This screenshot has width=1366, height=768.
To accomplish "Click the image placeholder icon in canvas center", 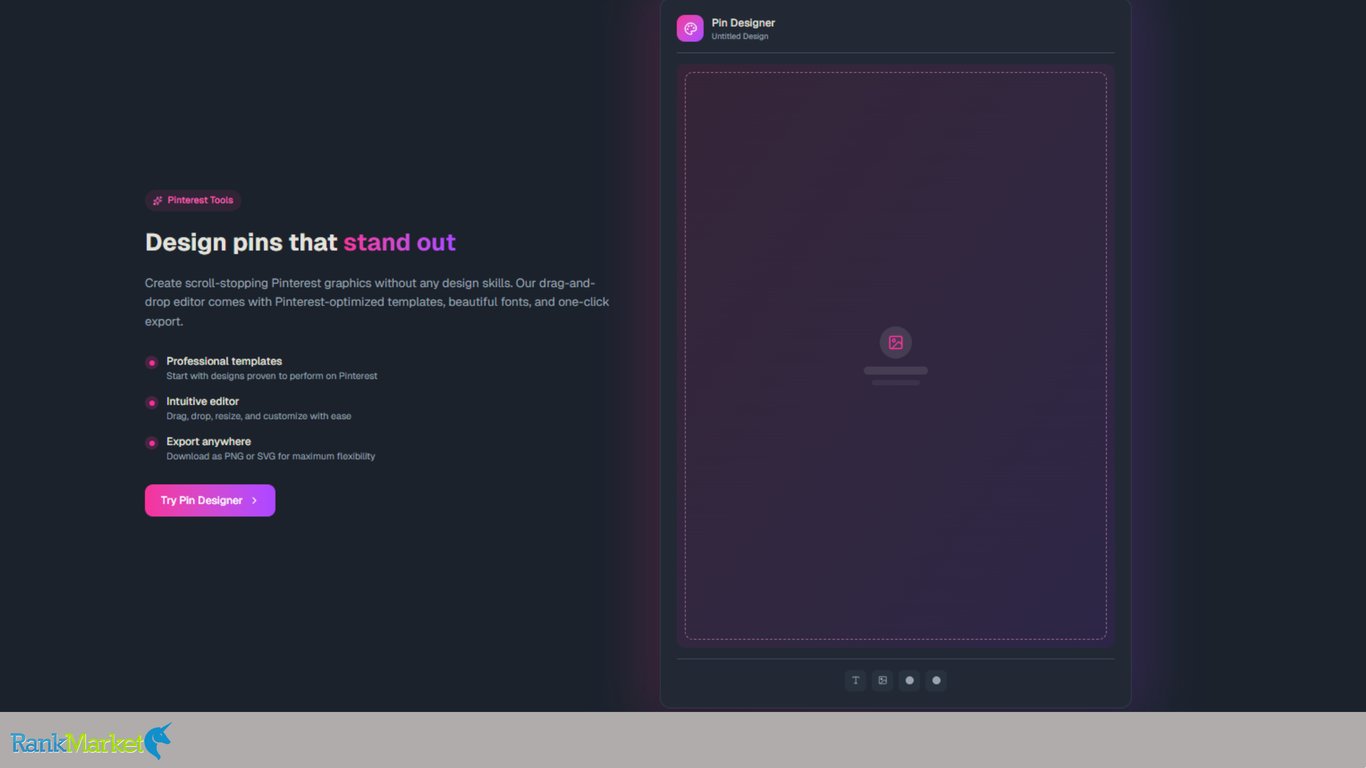I will point(896,342).
